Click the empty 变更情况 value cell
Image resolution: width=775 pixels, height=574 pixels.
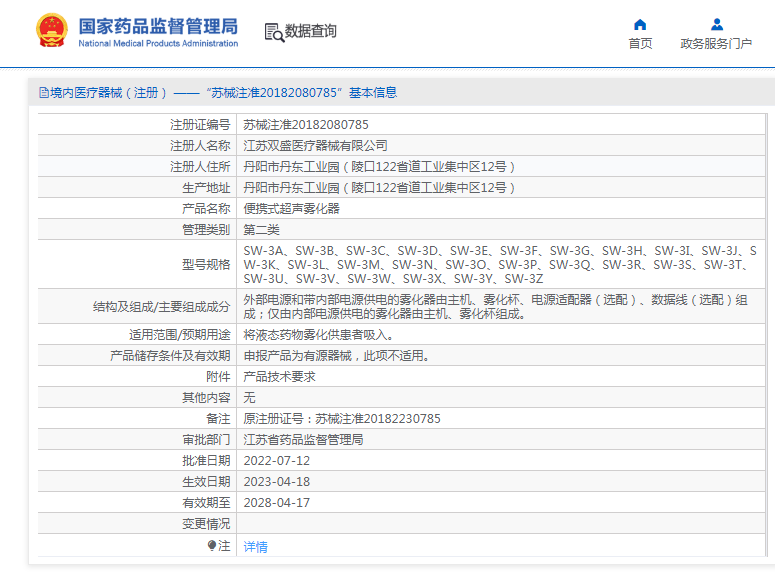[500, 524]
